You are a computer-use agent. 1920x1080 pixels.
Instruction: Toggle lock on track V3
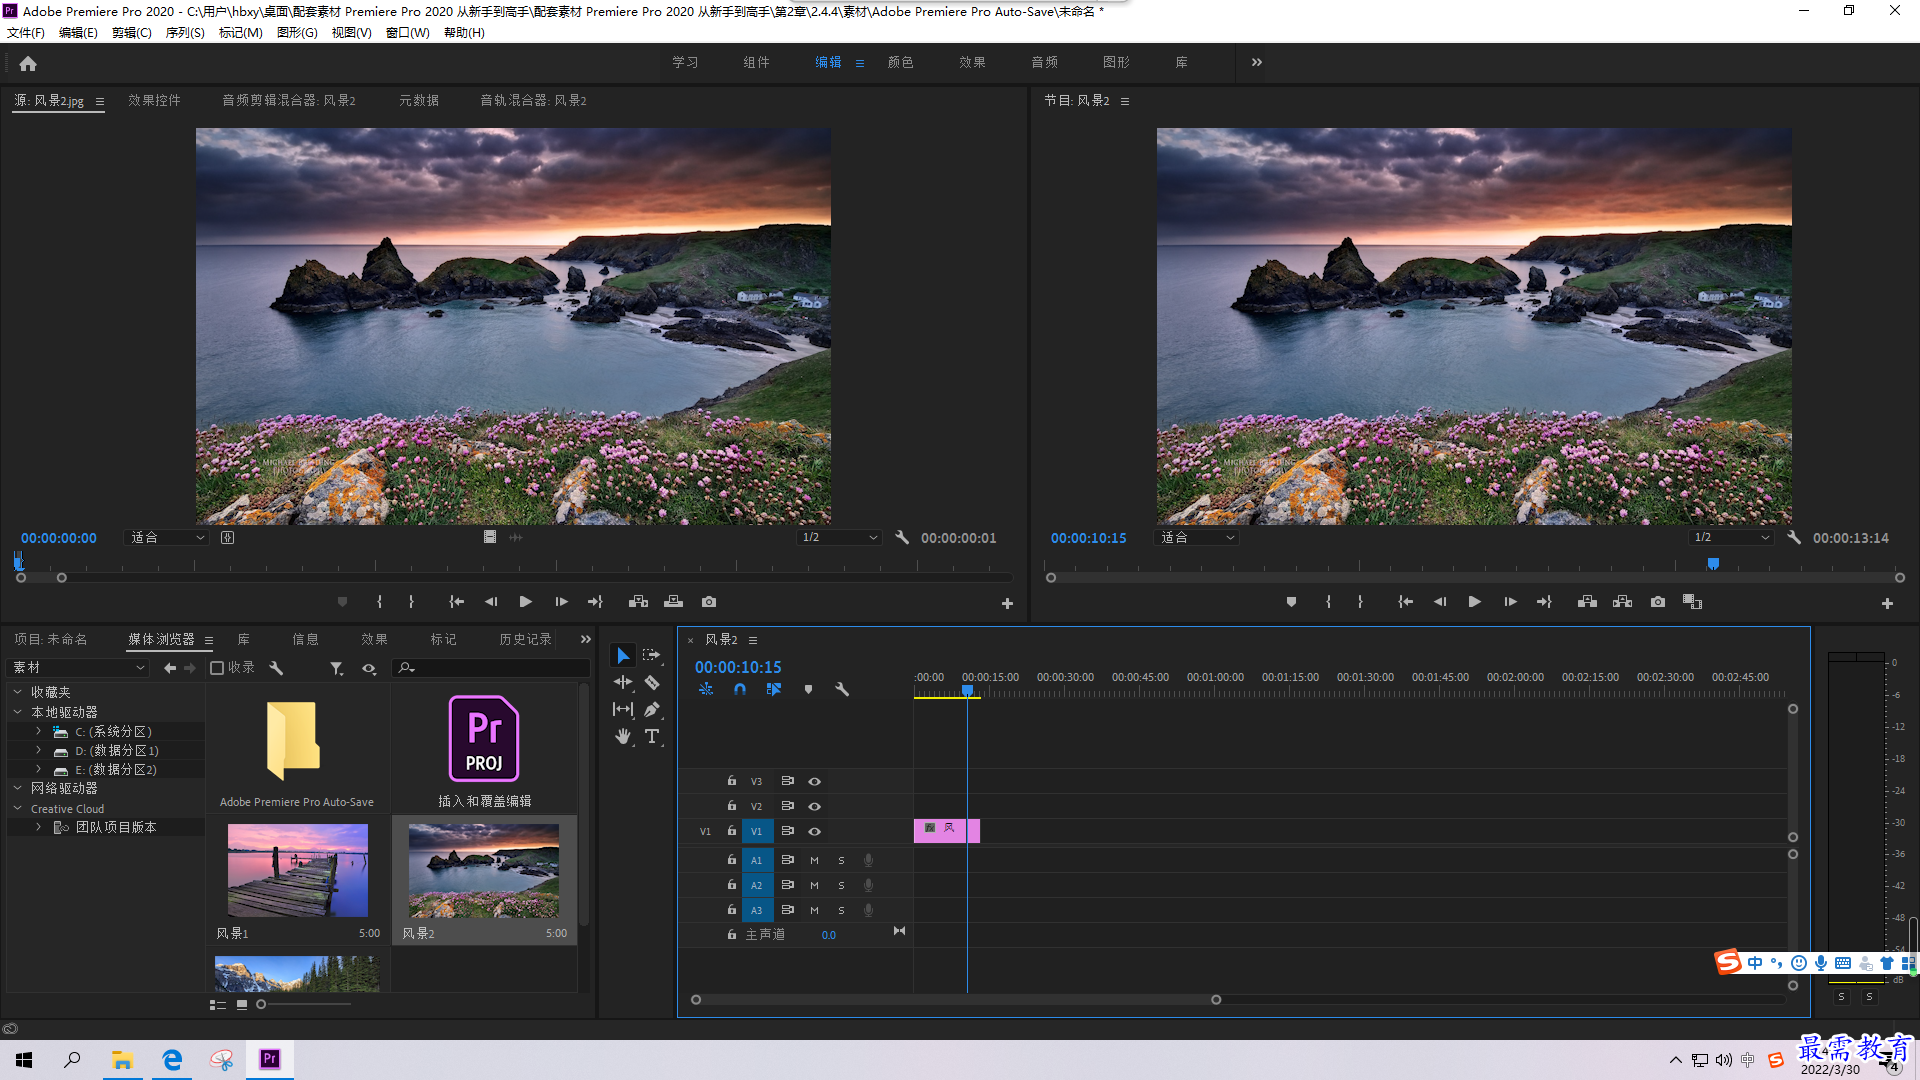(732, 781)
